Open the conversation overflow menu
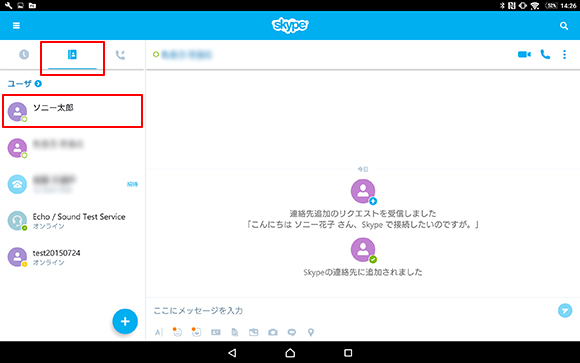This screenshot has height=363, width=580. (564, 54)
